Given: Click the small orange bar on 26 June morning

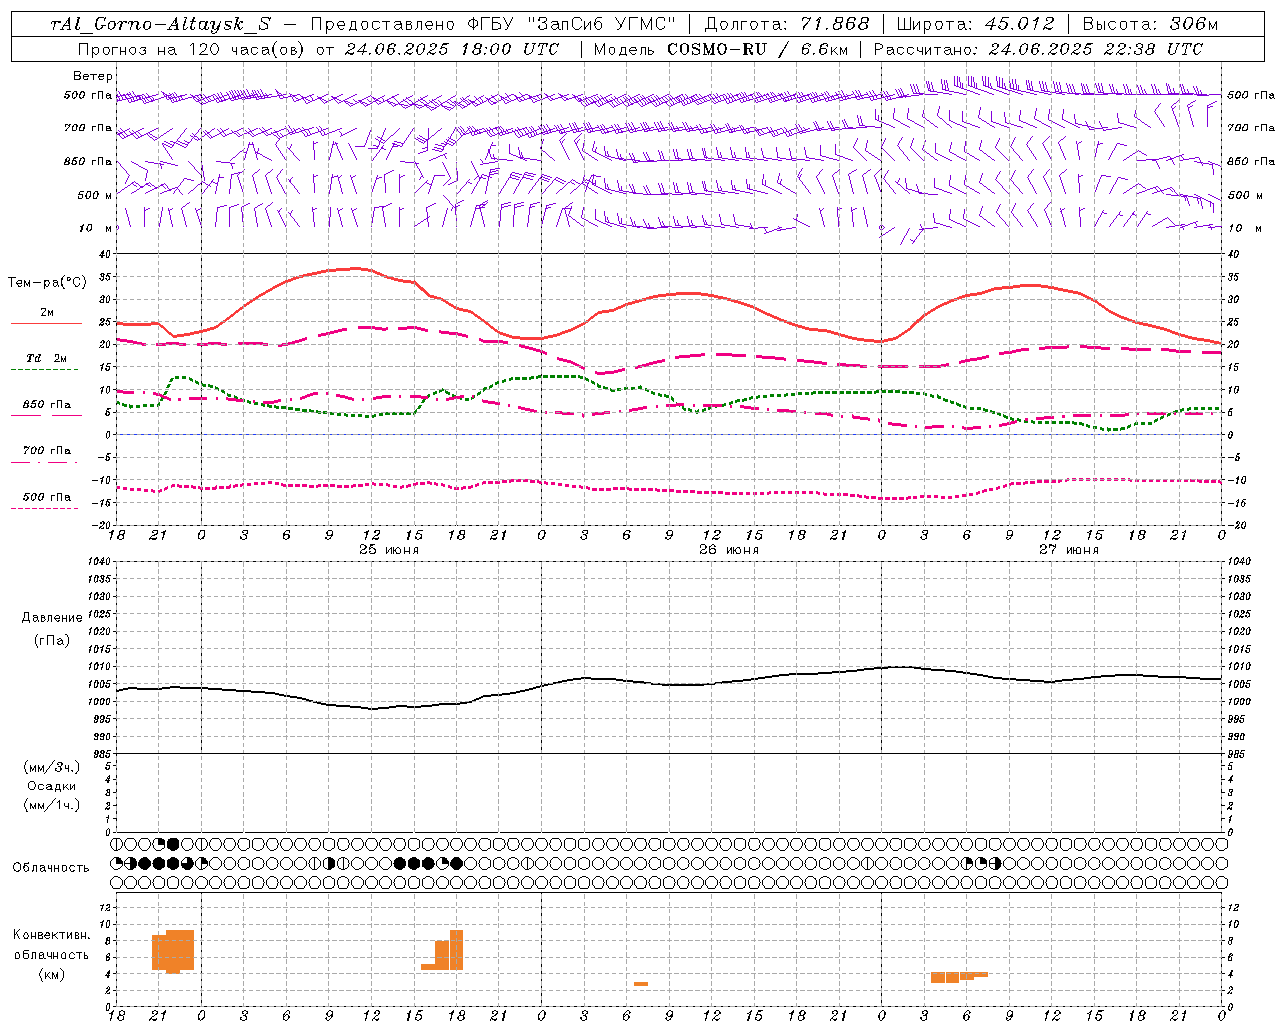Looking at the screenshot, I should click(641, 984).
